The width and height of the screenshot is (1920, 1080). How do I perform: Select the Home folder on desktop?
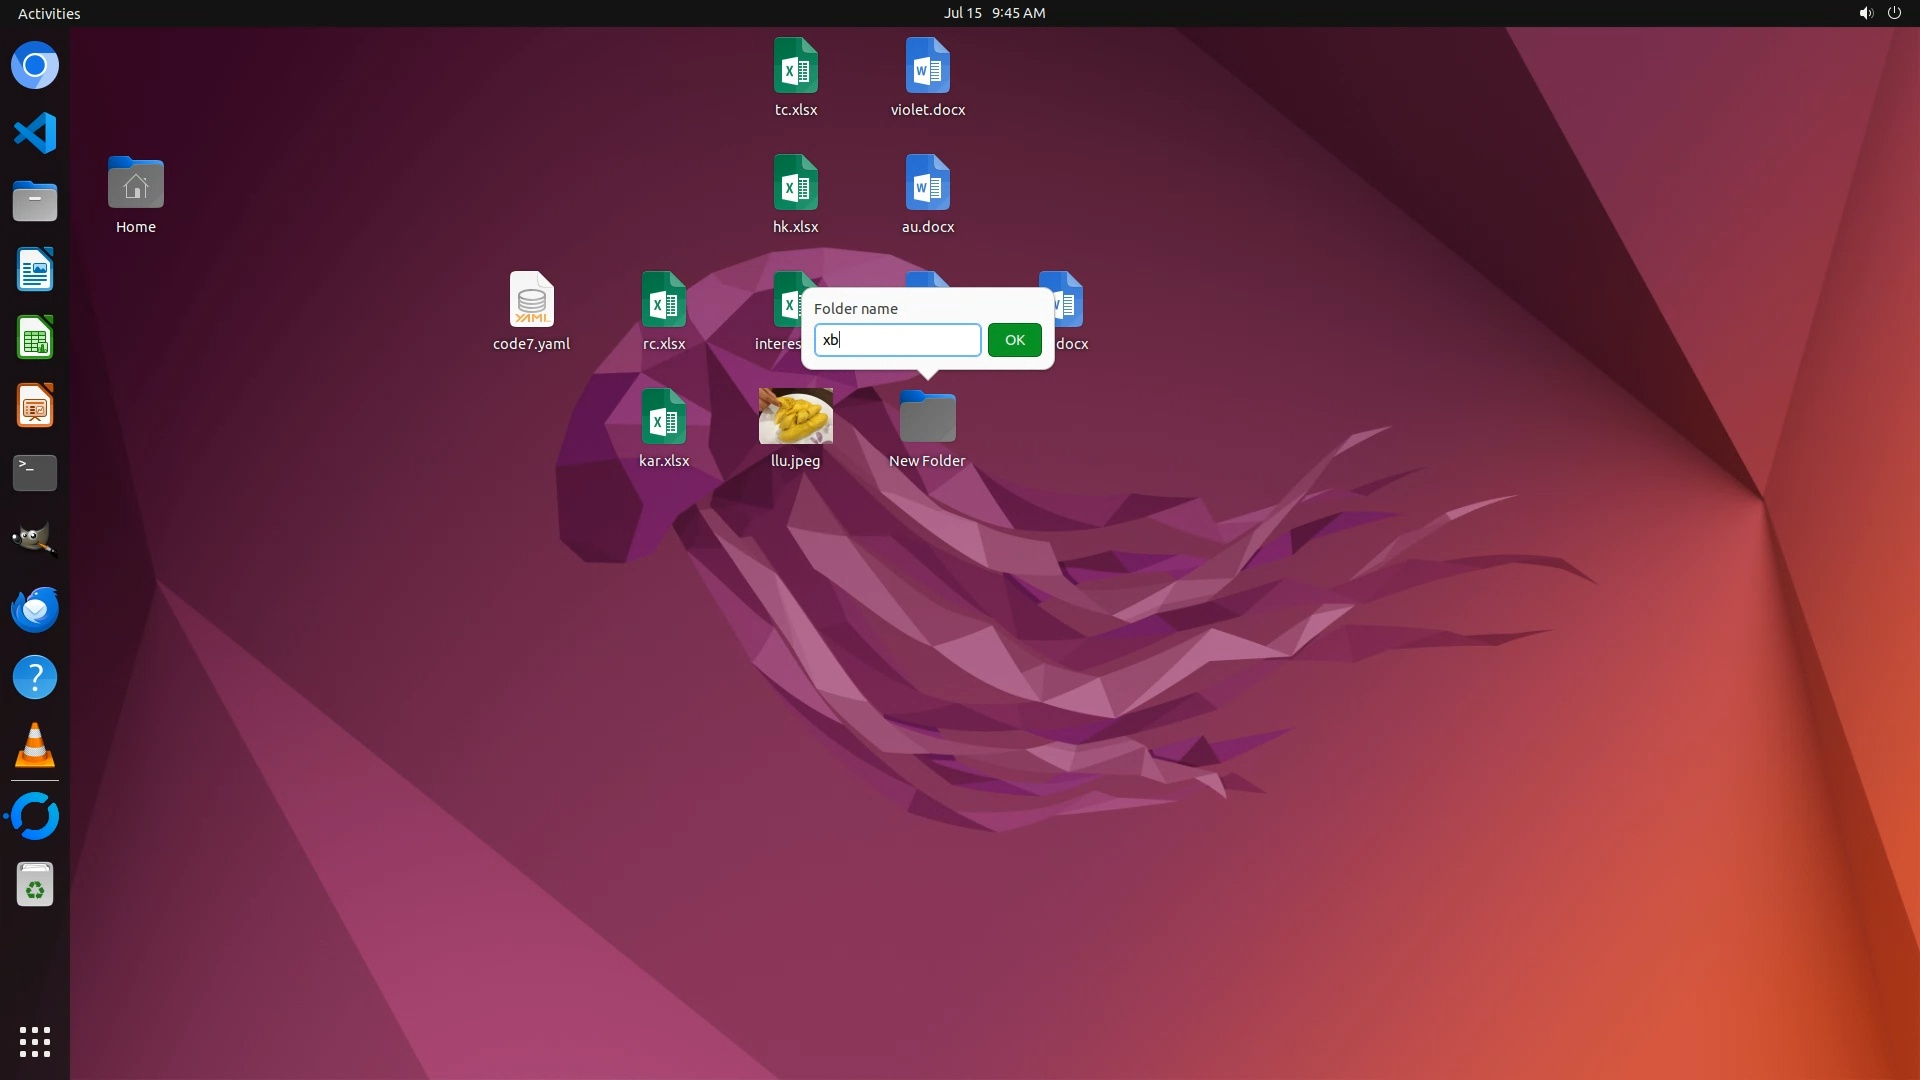click(136, 184)
